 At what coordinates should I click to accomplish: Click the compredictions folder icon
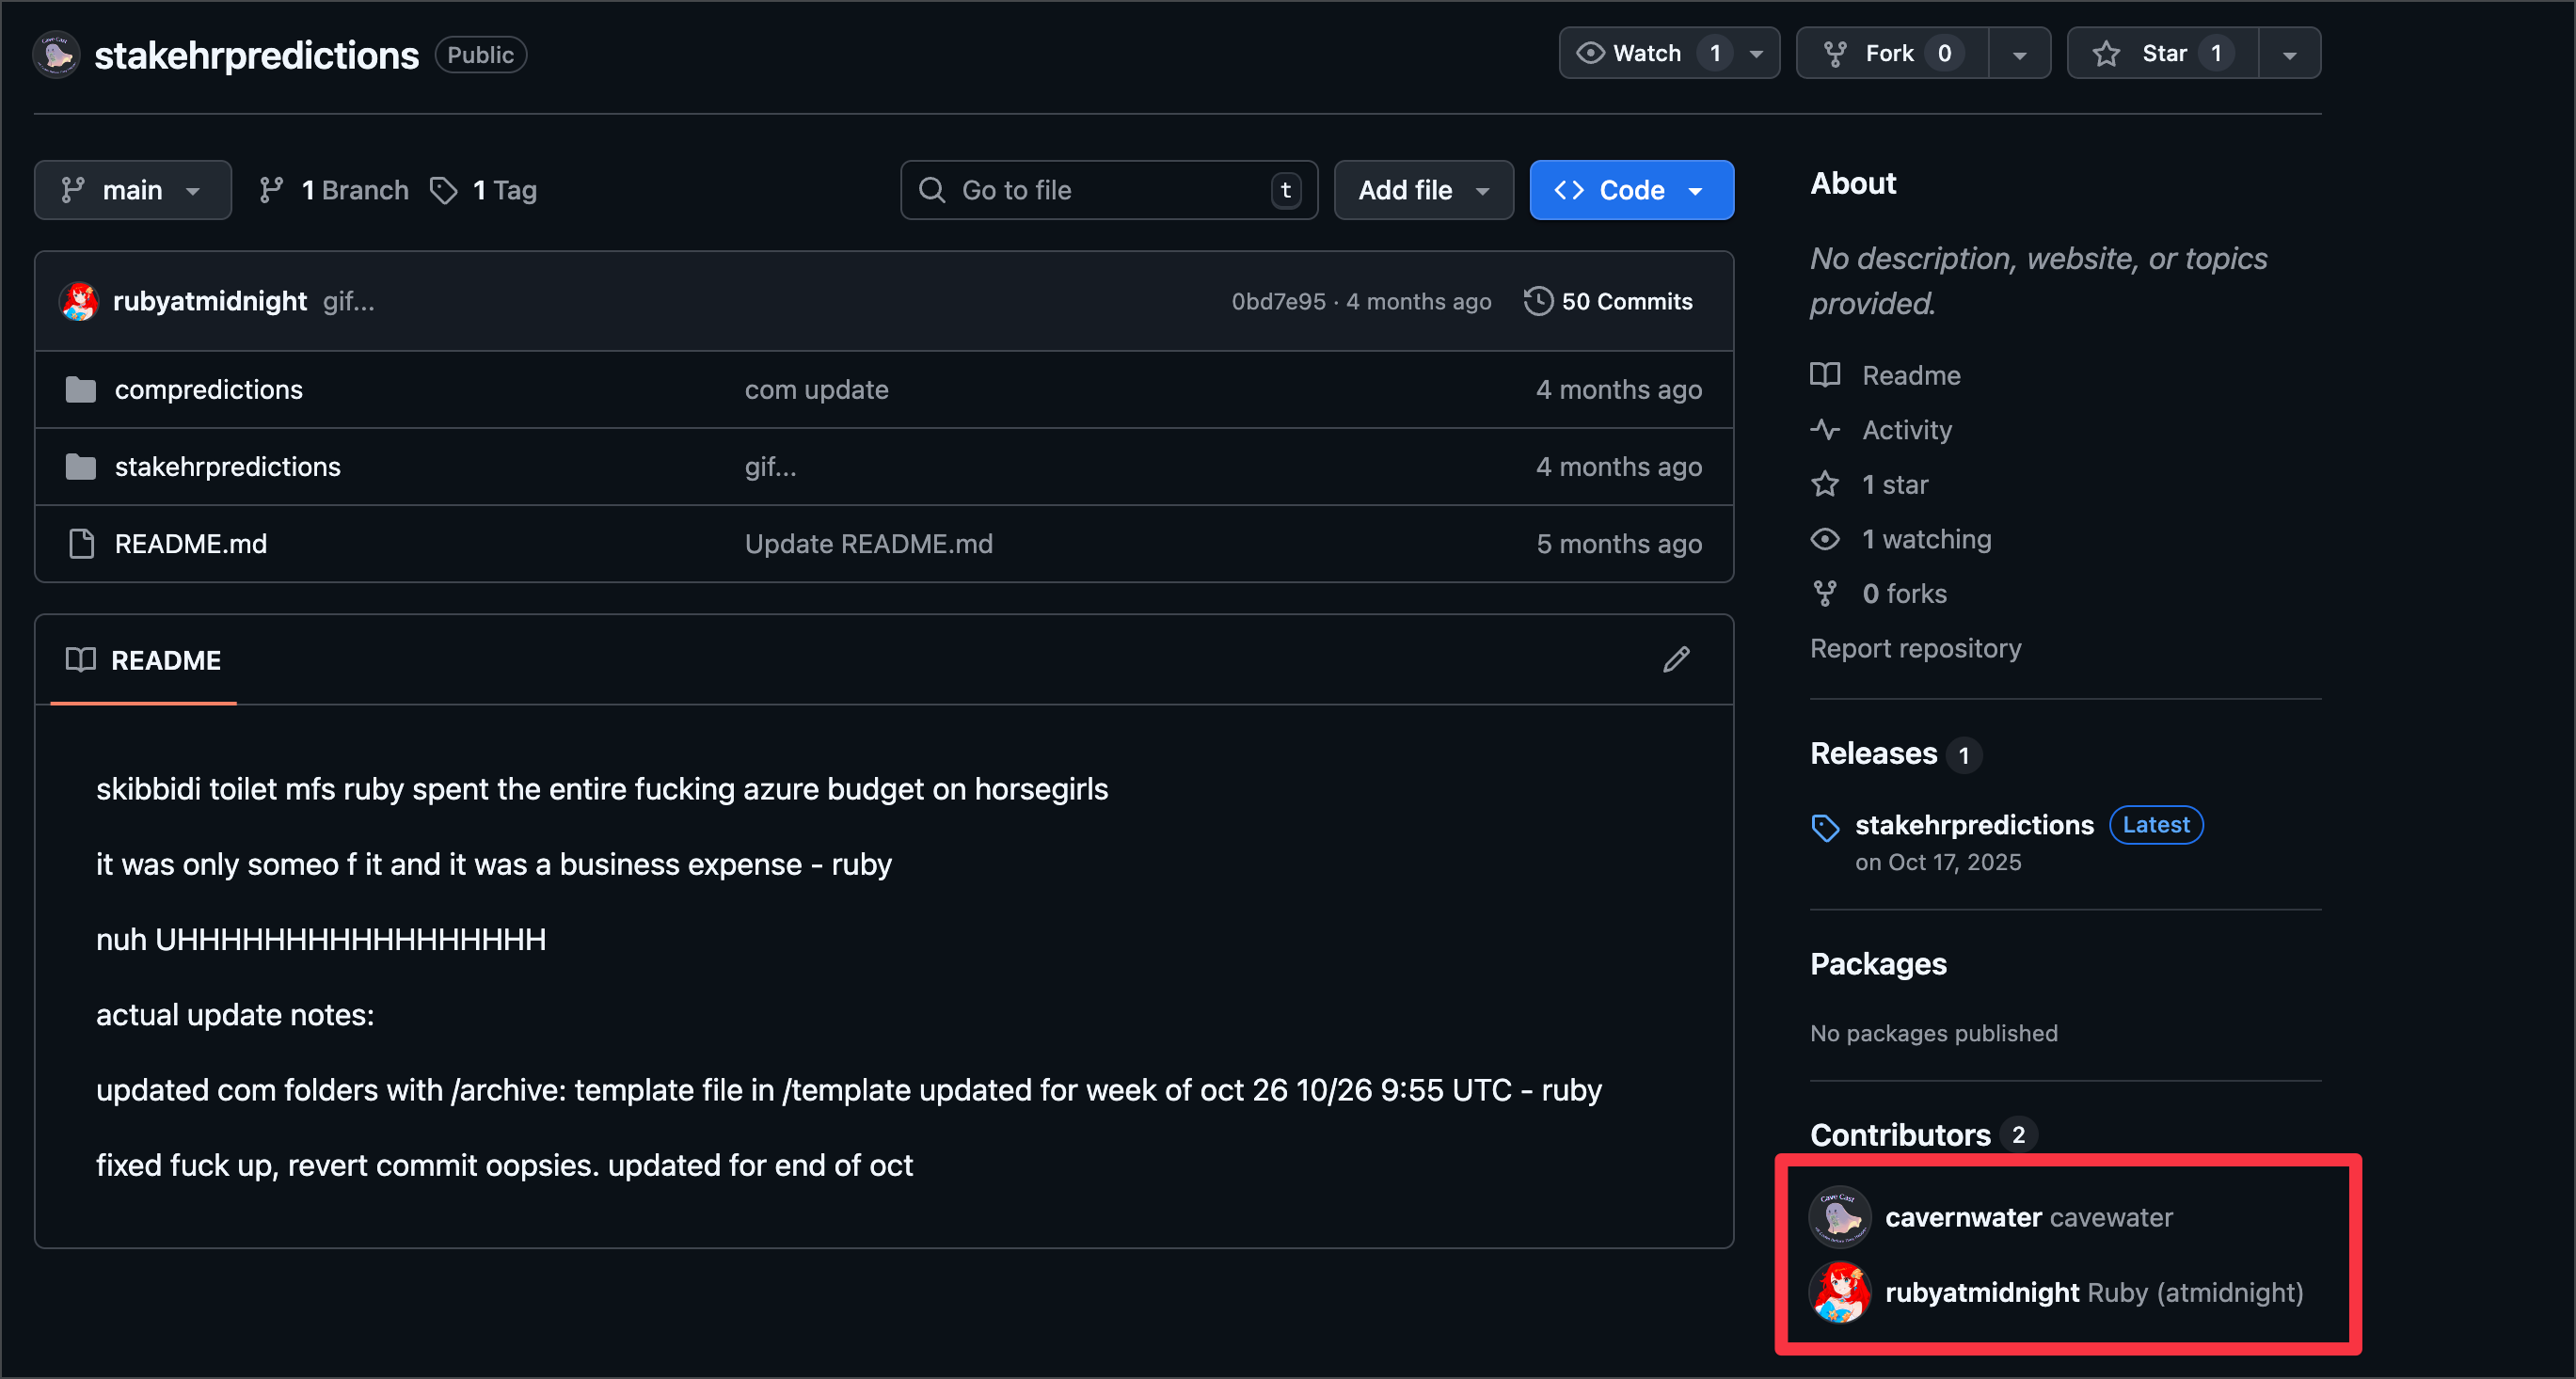point(80,390)
